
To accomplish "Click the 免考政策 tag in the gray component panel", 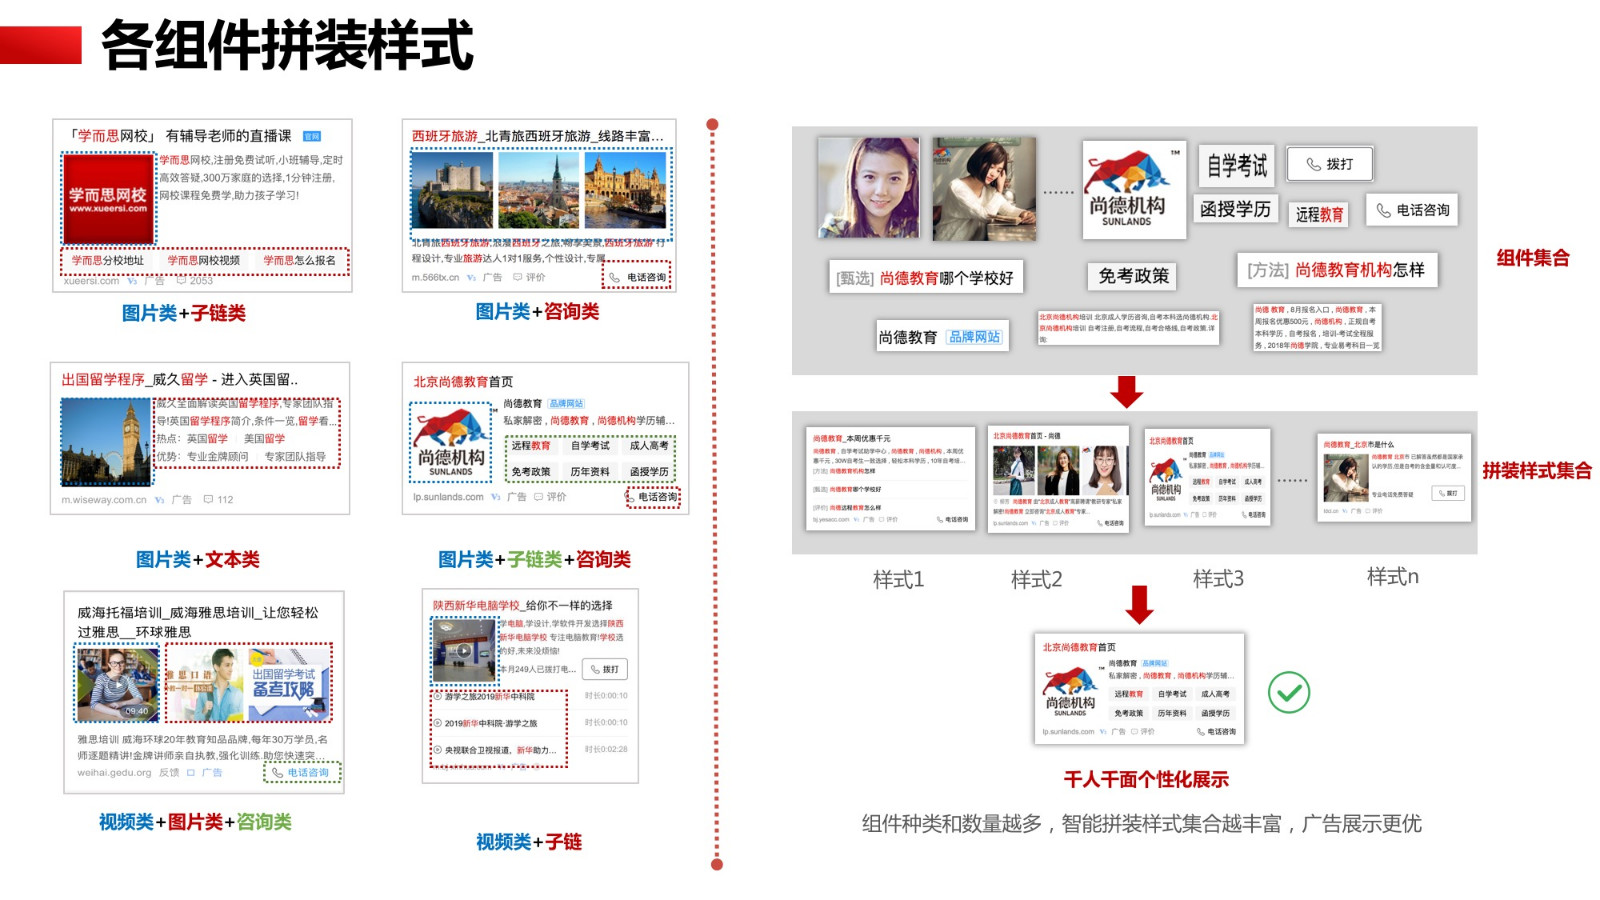I will 1133,276.
